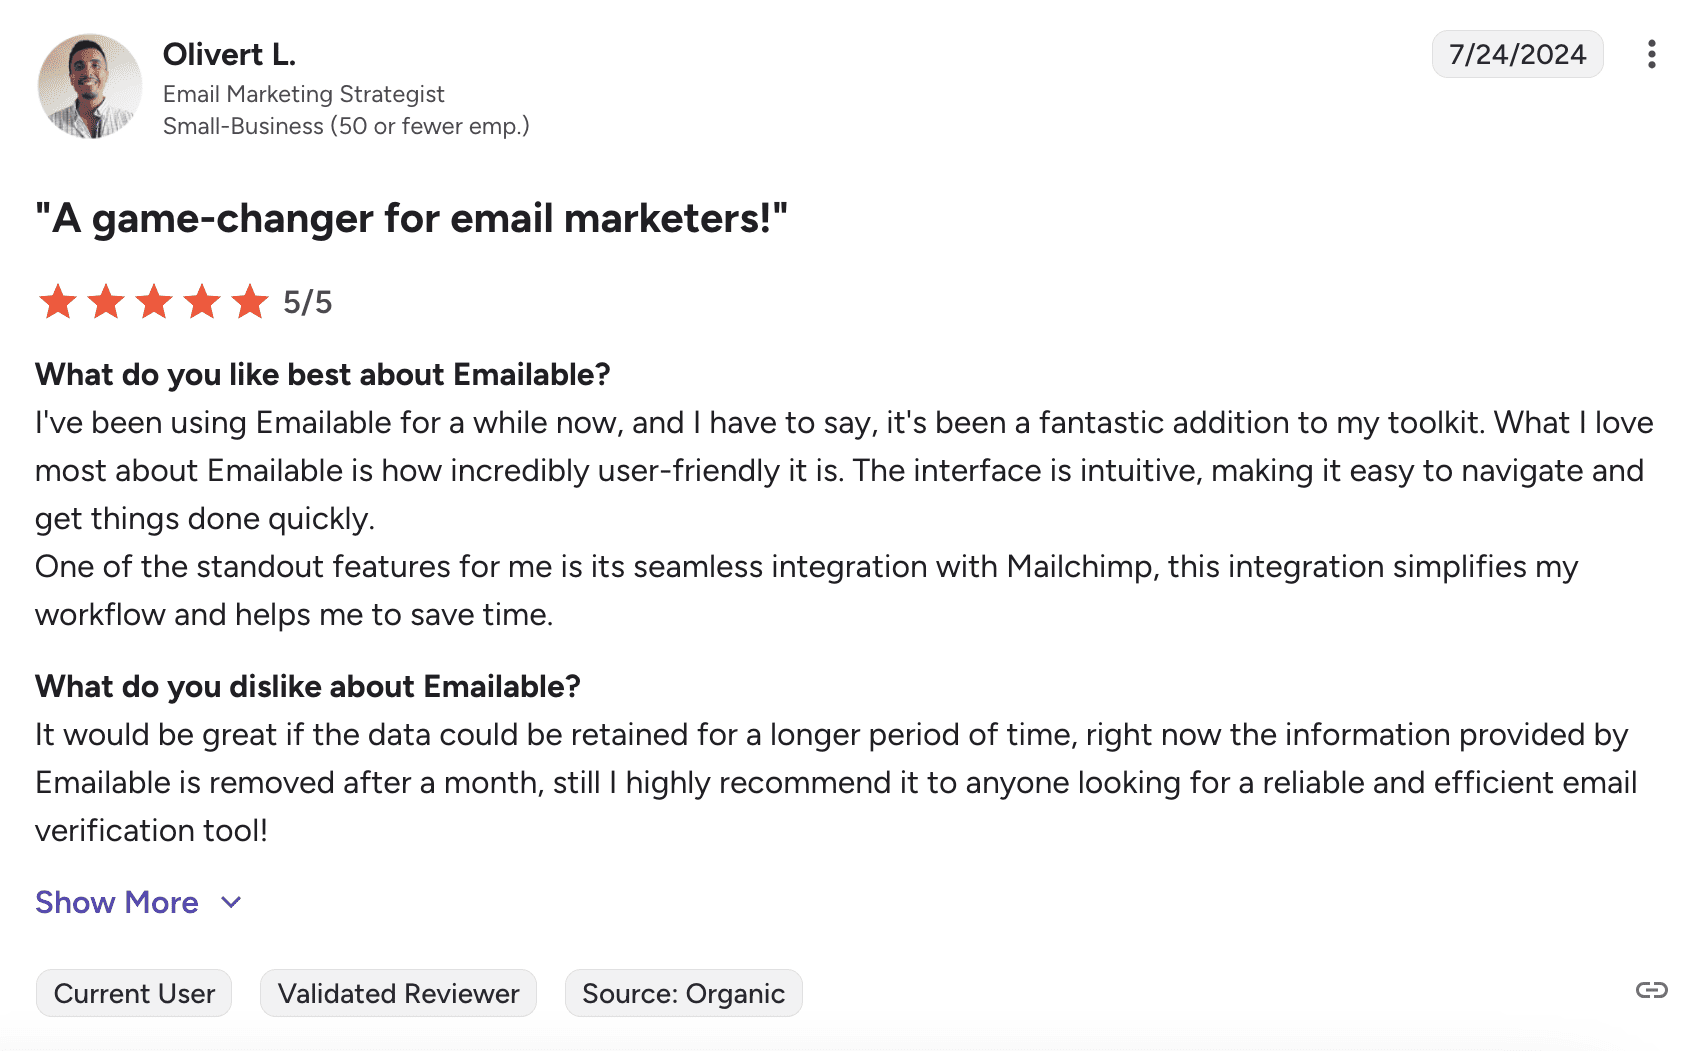Click the "A game-changer for email marketers!" title
The image size is (1692, 1051).
(411, 218)
